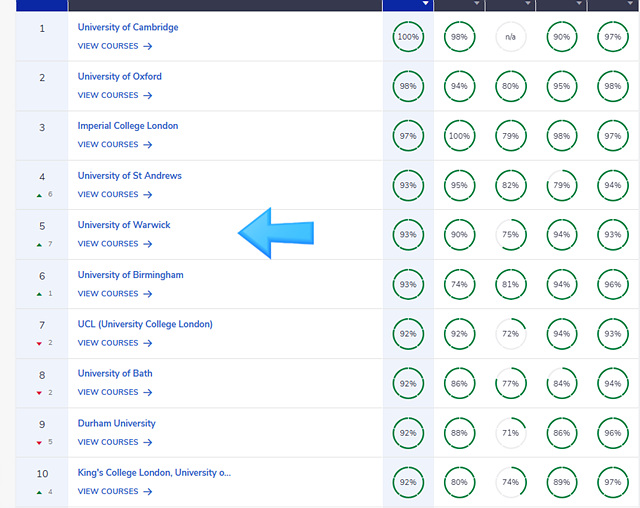640x508 pixels.
Task: View courses for UCL
Action: tap(115, 343)
